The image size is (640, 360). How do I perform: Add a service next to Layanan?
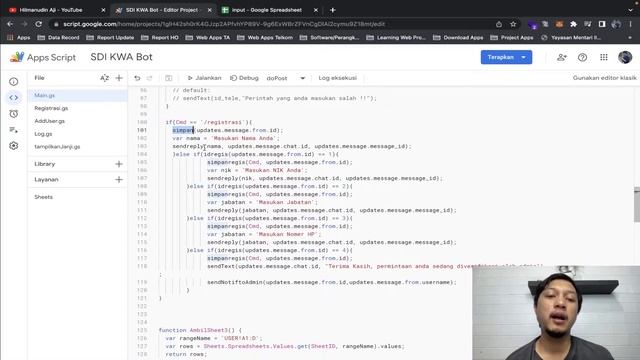coord(119,180)
